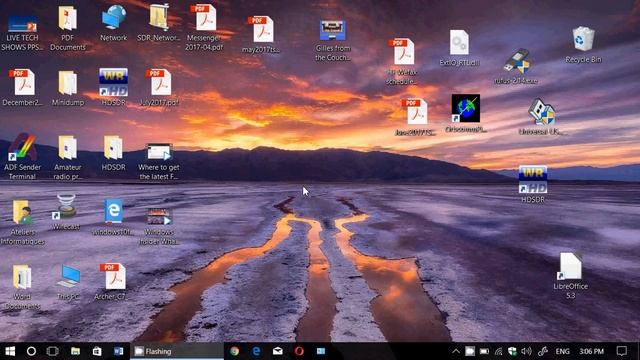Select the SDR Networ... zipped folder icon
This screenshot has height=360, width=640.
[159, 23]
